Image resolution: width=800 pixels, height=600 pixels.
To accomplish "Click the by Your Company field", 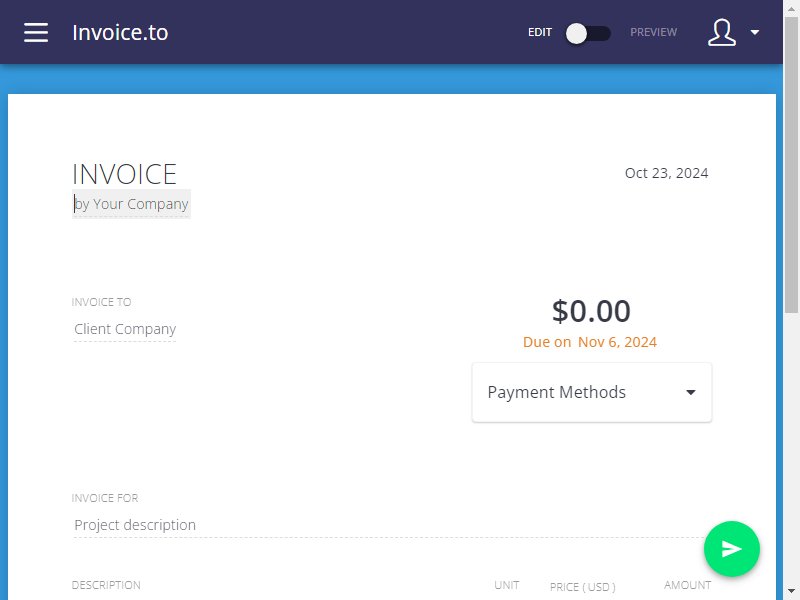I will 131,204.
